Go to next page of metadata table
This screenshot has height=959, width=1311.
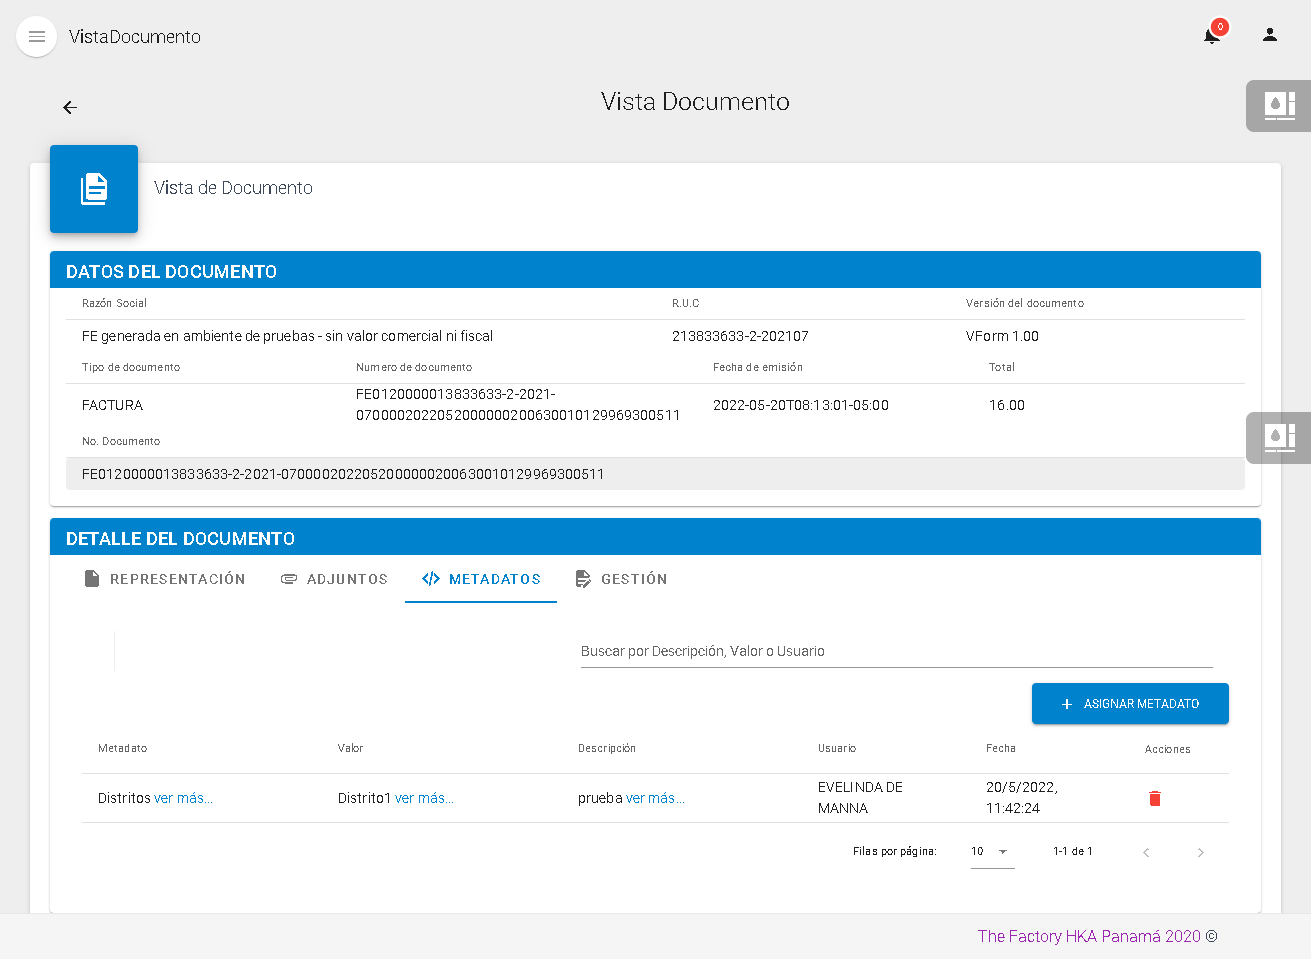click(1200, 853)
